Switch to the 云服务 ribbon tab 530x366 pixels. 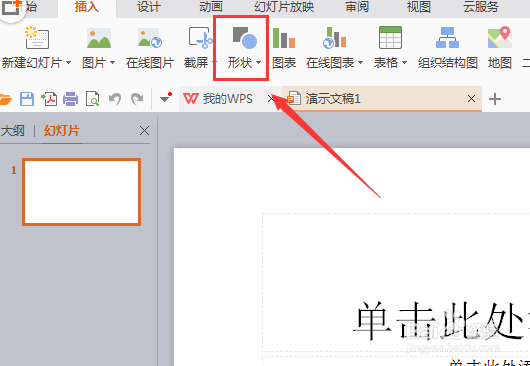[481, 7]
